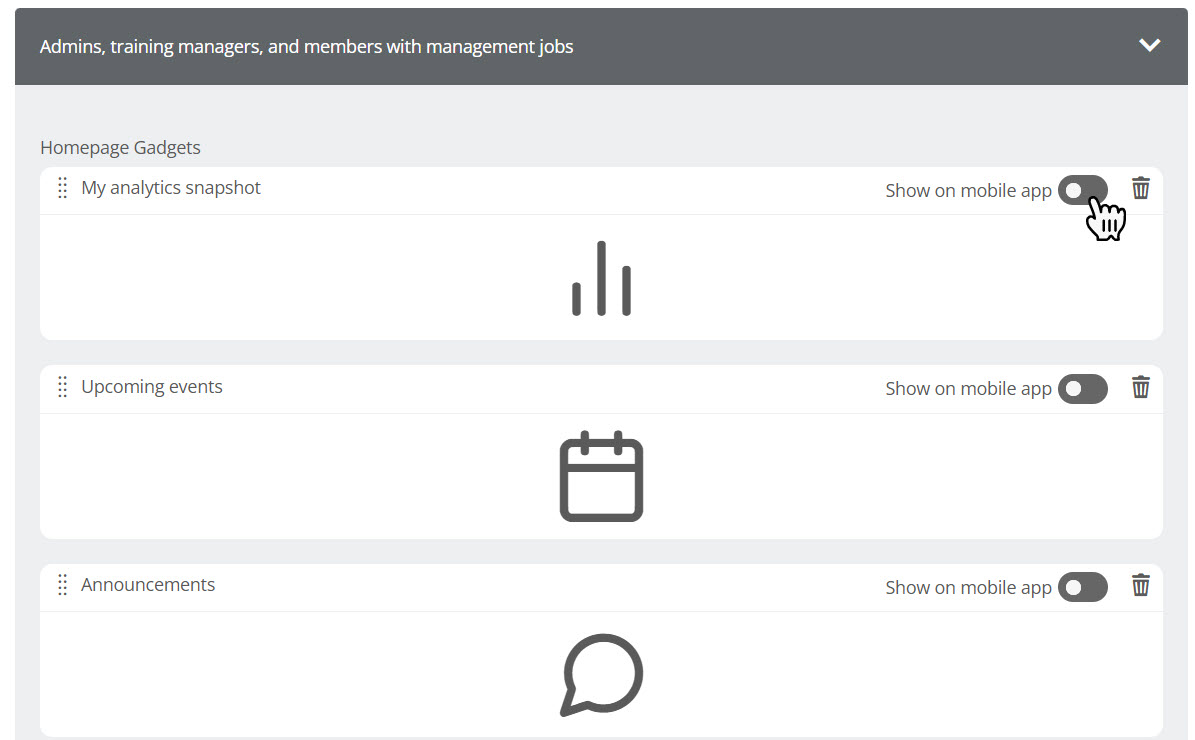The width and height of the screenshot is (1195, 740).
Task: Turn on mobile app toggle for Announcements
Action: (x=1082, y=587)
